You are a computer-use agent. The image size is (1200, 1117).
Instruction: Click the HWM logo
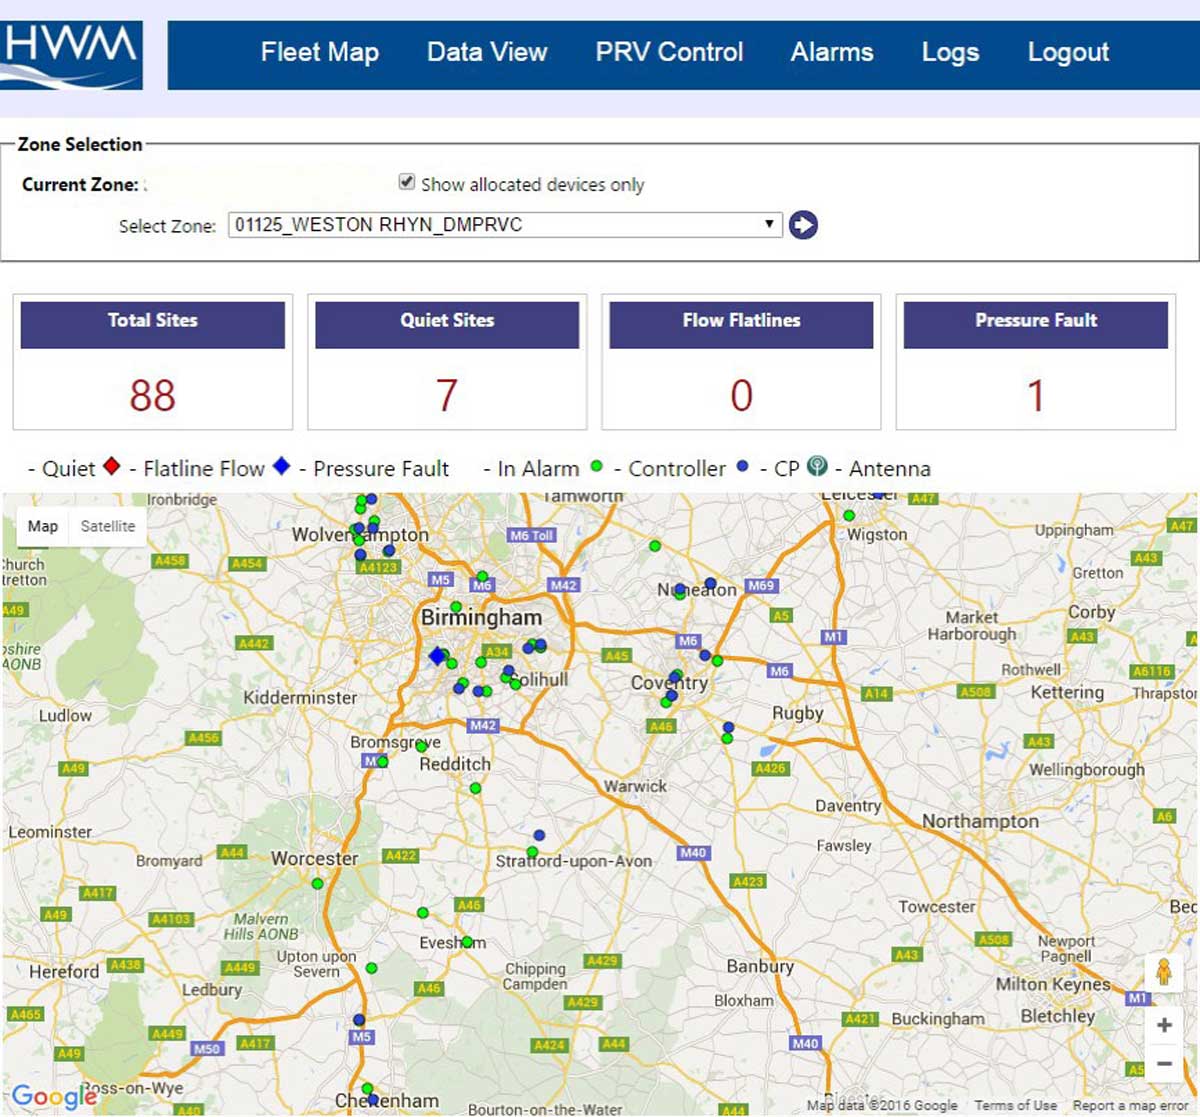72,55
